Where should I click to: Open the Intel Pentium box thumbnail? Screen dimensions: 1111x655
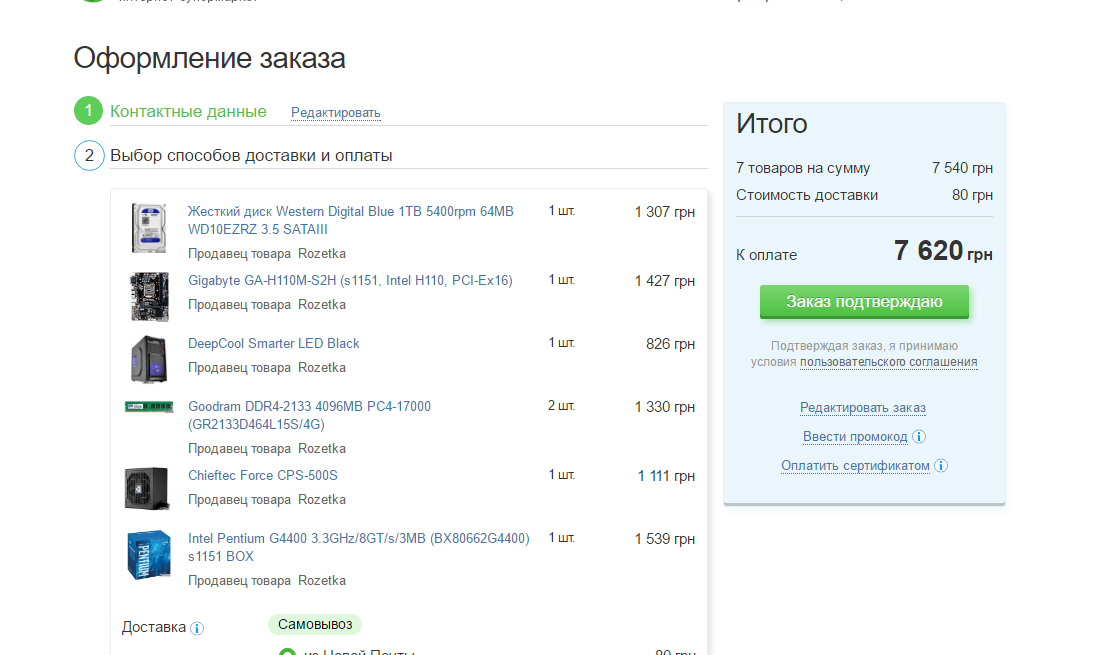[x=149, y=554]
